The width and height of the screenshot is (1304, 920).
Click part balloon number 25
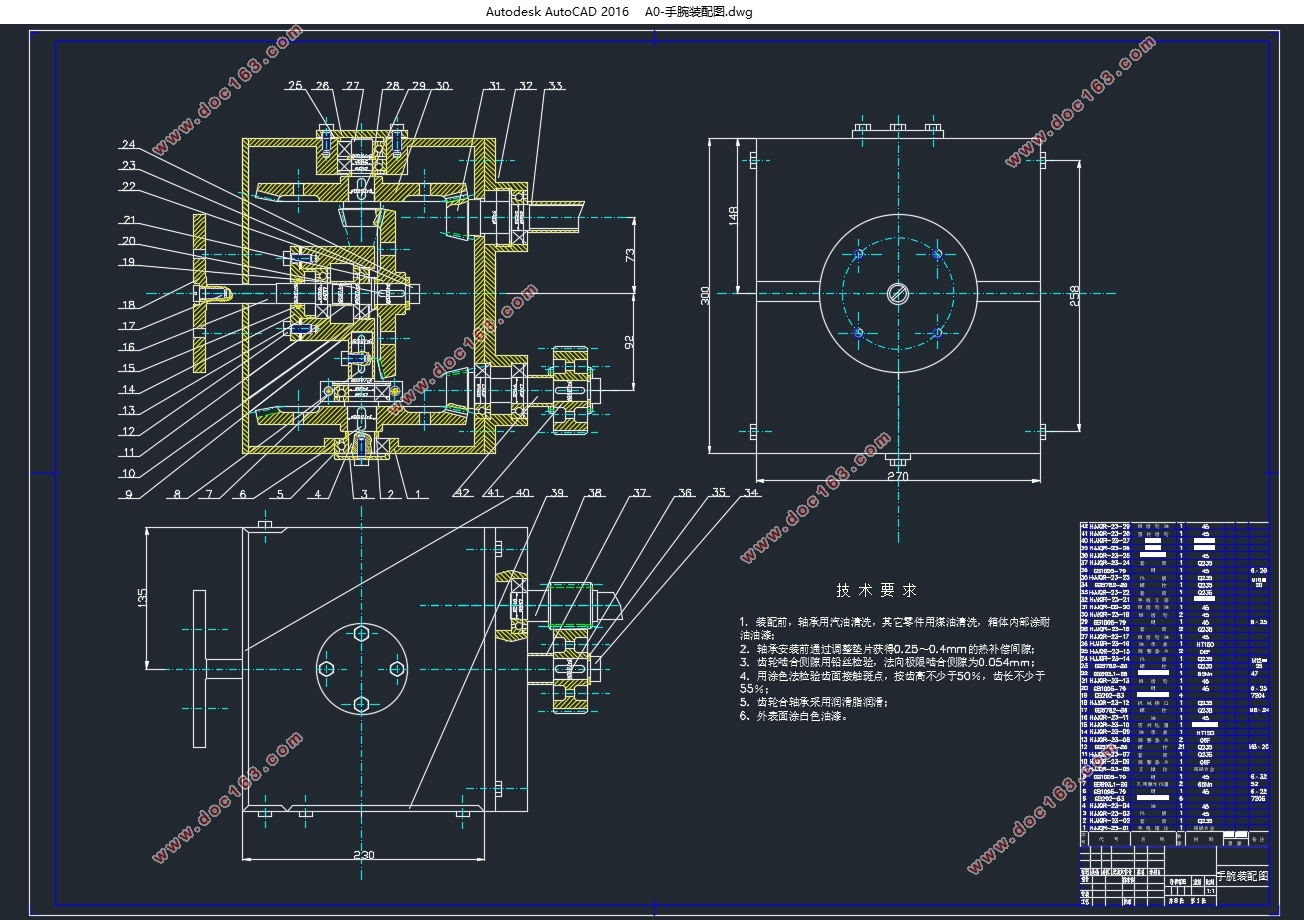294,86
